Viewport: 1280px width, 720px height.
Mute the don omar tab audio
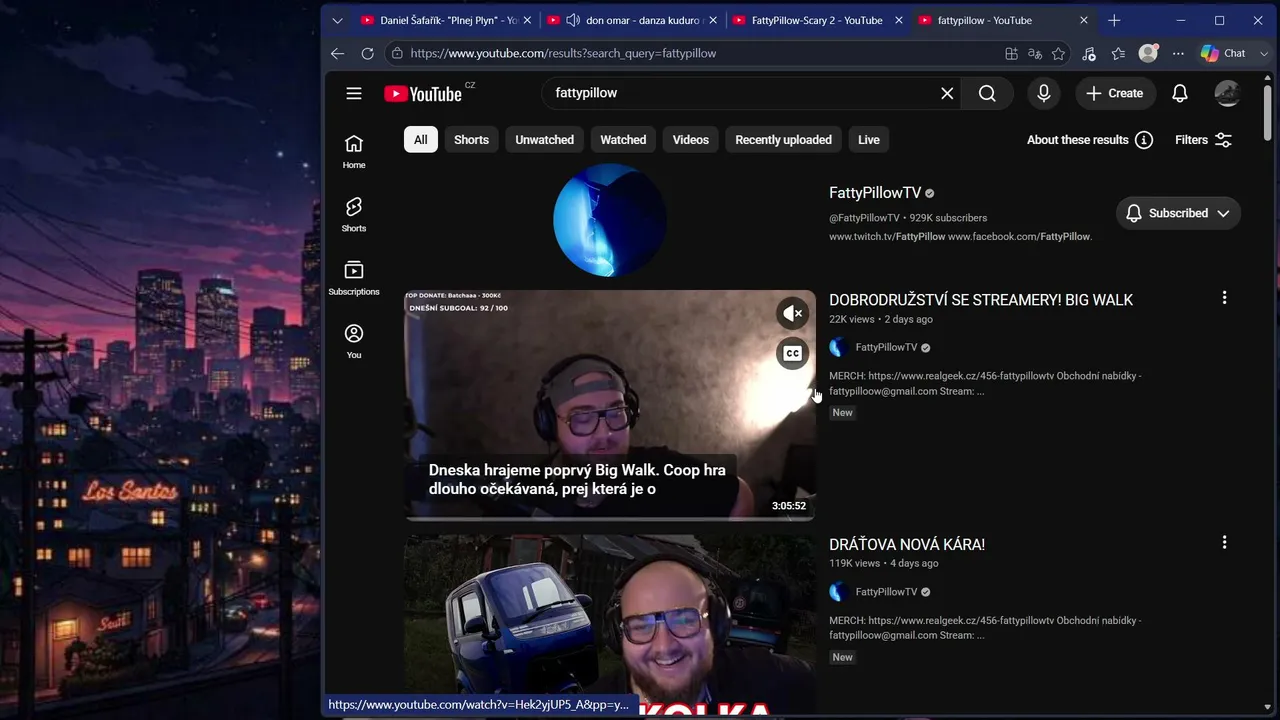[x=573, y=20]
